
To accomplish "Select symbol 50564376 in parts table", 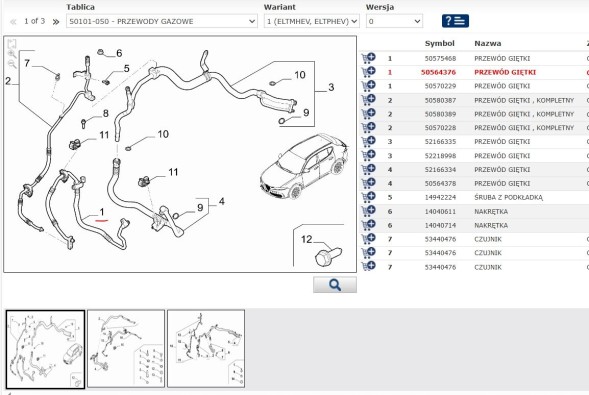I will click(438, 72).
